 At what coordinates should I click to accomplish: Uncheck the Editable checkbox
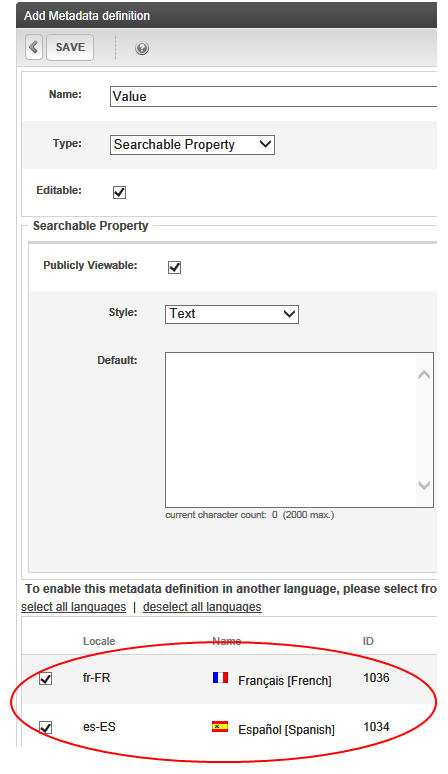(119, 192)
